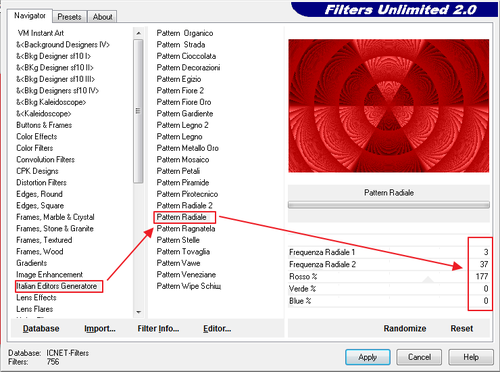
Task: Choose Pattern Decorazioni filter
Action: (188, 68)
